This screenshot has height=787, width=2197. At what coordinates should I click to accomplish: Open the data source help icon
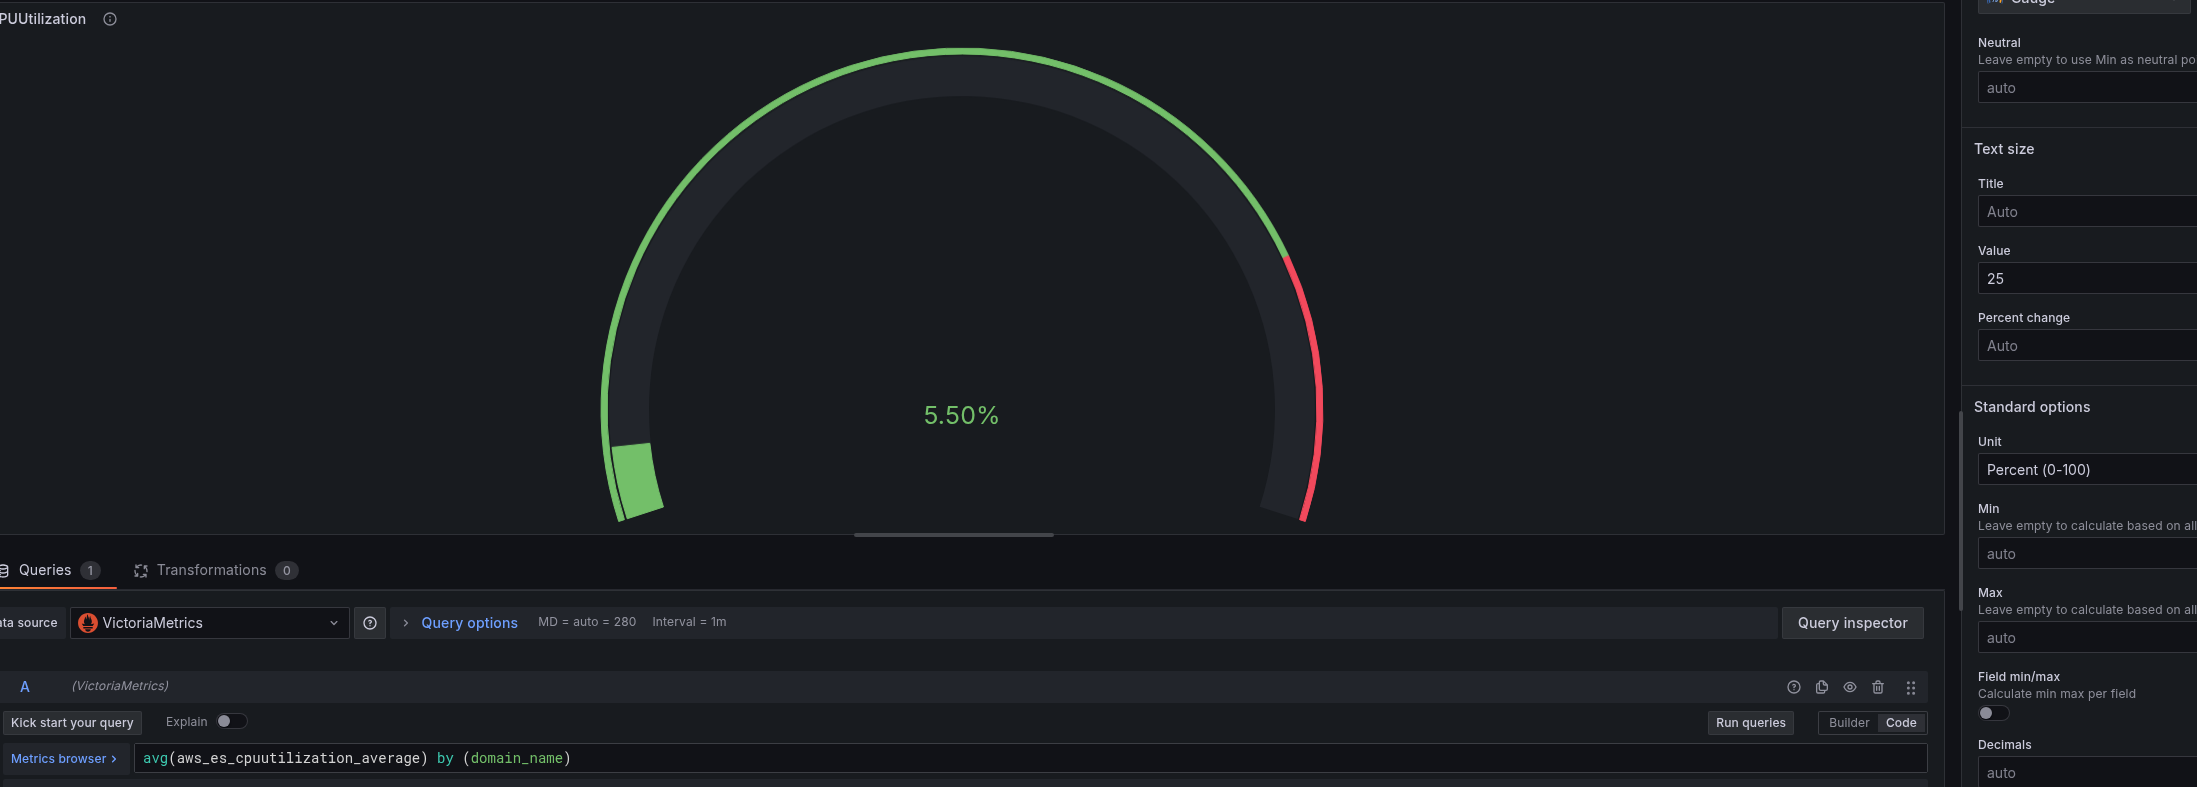pyautogui.click(x=370, y=623)
